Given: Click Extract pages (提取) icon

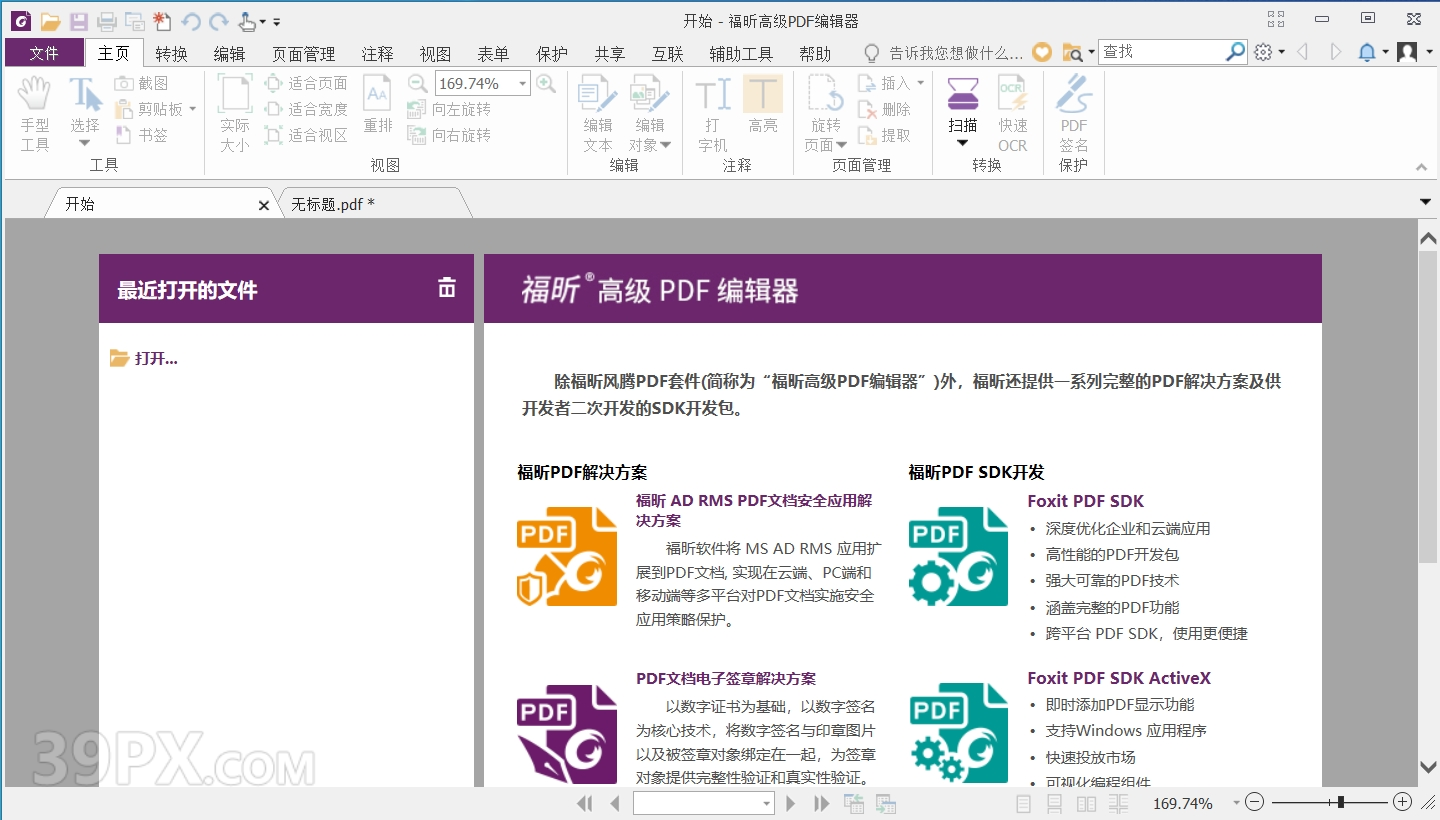Looking at the screenshot, I should 884,135.
